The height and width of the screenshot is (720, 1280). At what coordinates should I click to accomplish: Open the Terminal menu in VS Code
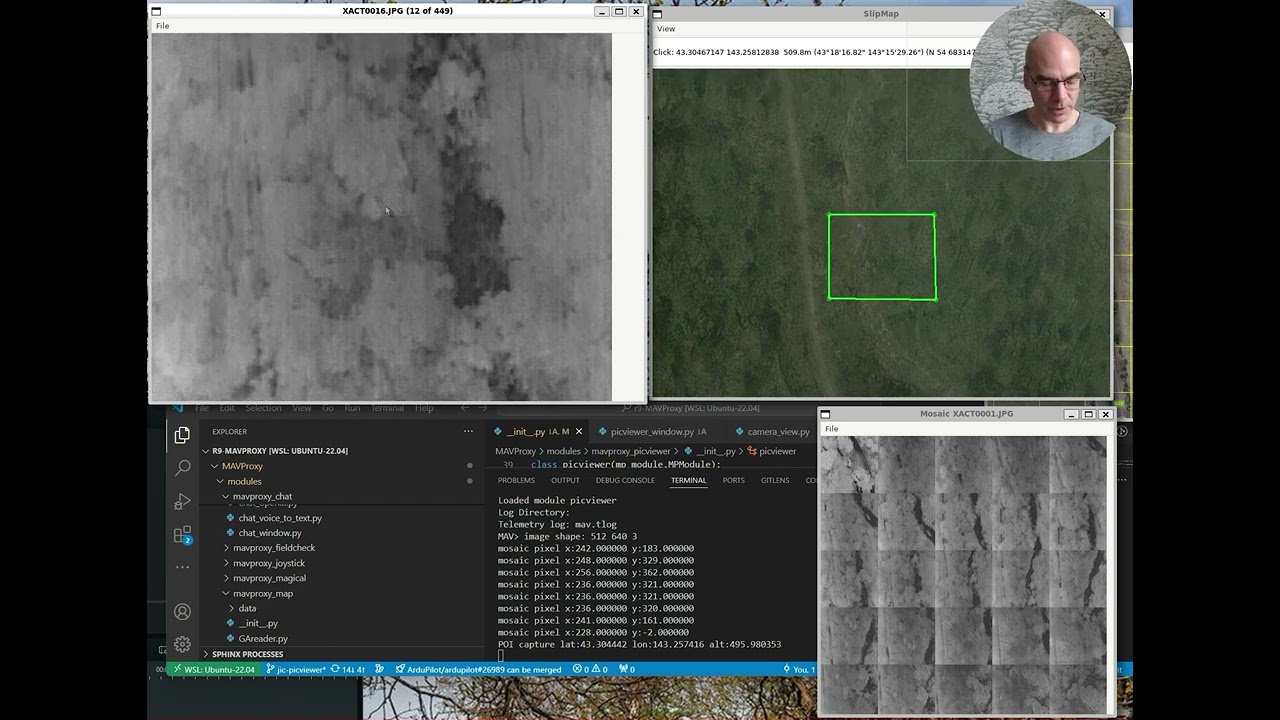[x=388, y=408]
